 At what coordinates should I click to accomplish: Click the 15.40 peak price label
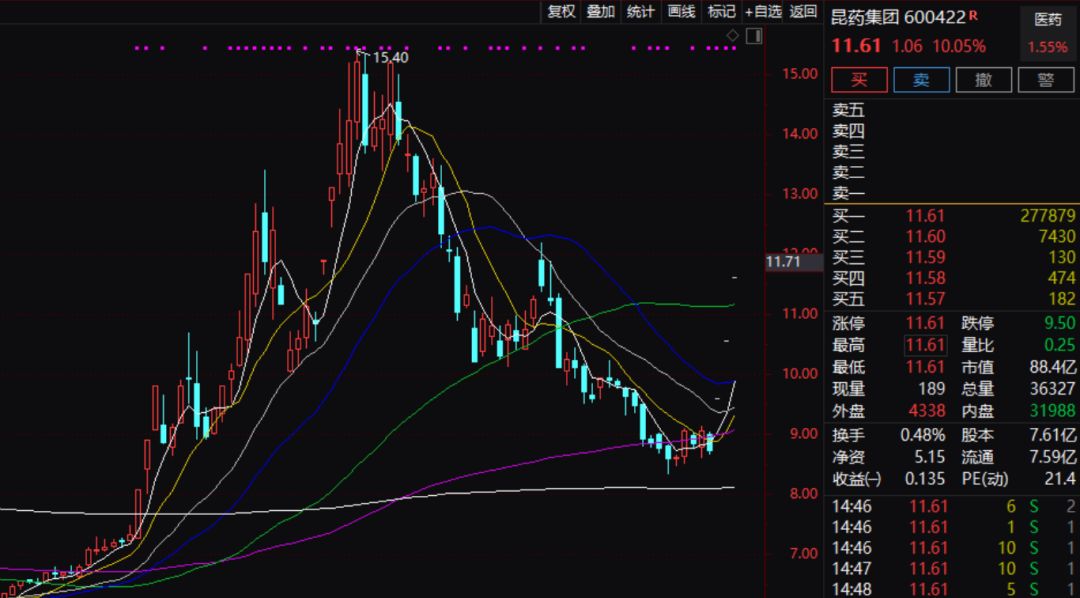pyautogui.click(x=390, y=58)
